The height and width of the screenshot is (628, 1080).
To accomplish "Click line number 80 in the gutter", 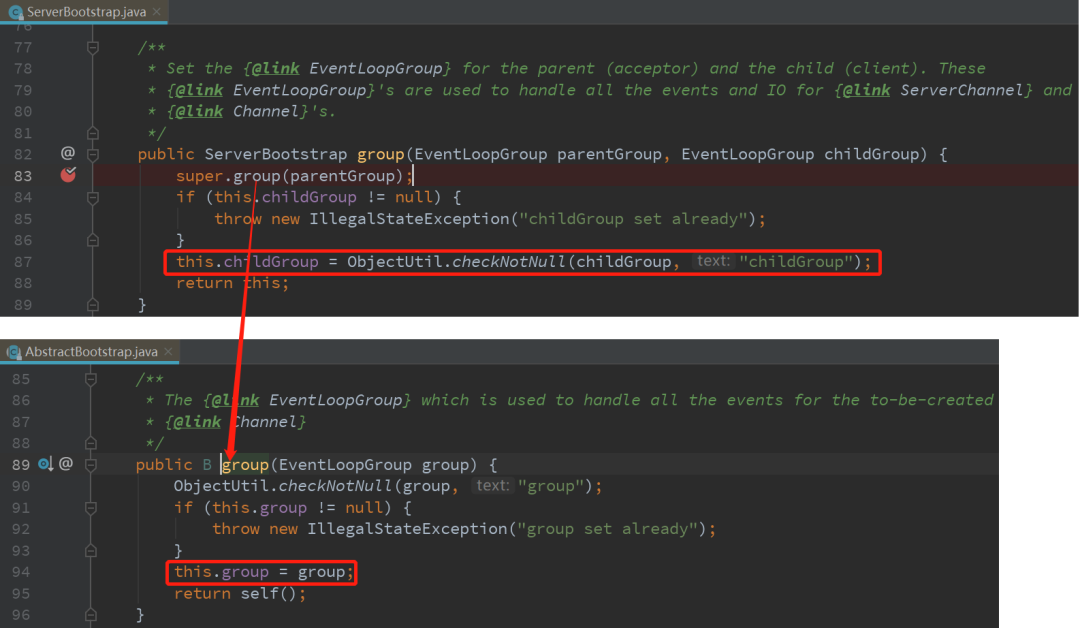I will pyautogui.click(x=23, y=112).
